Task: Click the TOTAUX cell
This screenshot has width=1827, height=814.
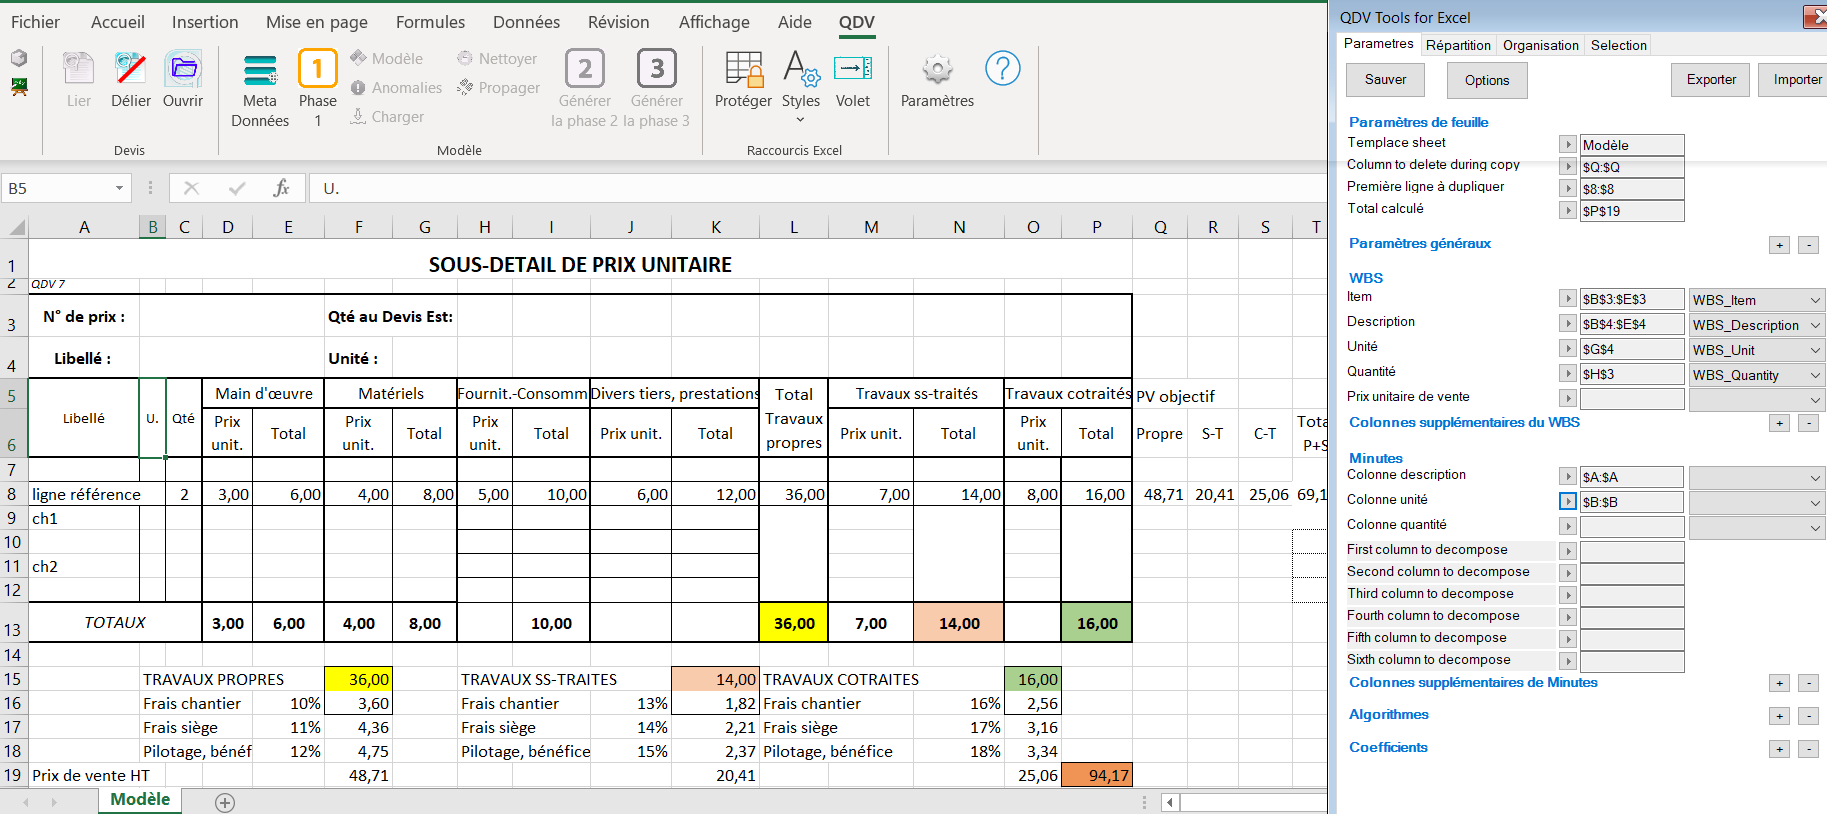Action: [115, 622]
